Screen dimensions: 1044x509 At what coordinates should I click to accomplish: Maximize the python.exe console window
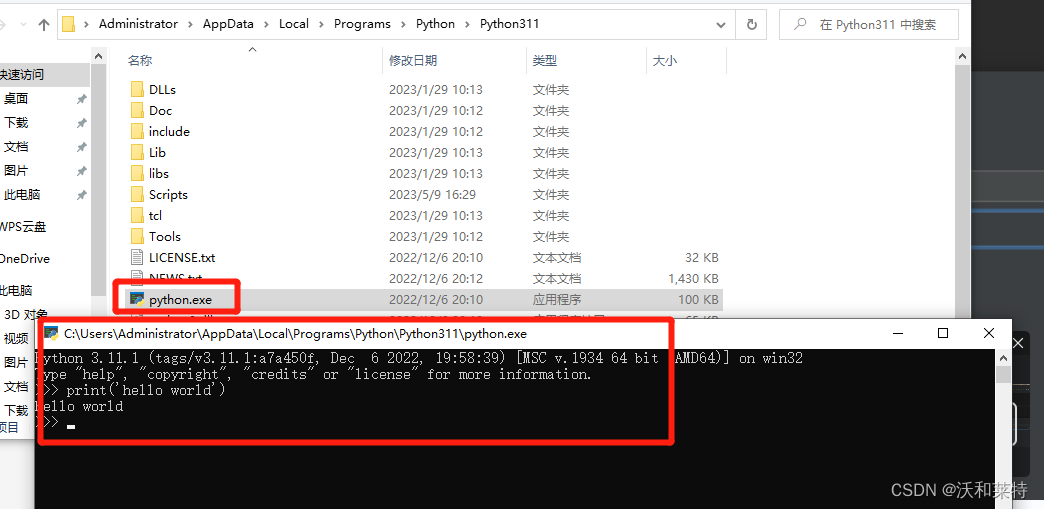tap(943, 333)
